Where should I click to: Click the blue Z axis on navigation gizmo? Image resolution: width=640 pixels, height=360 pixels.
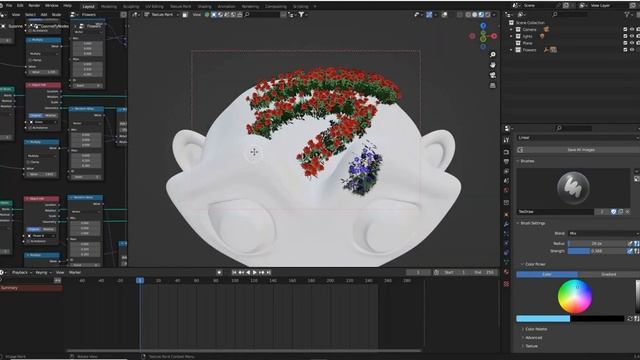tap(483, 26)
